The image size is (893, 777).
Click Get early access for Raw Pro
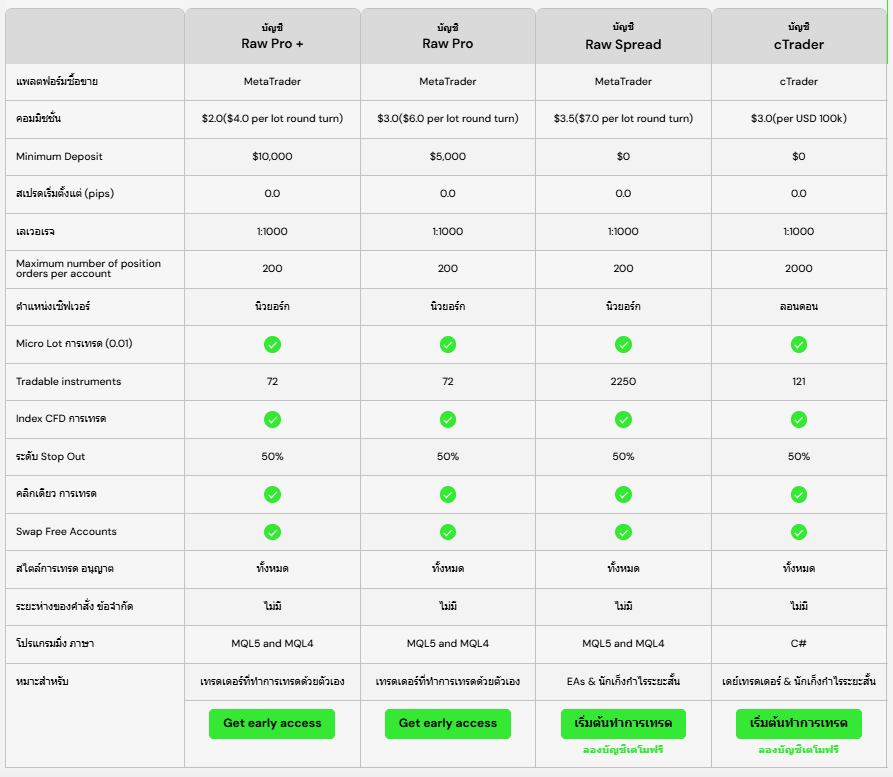(x=448, y=723)
